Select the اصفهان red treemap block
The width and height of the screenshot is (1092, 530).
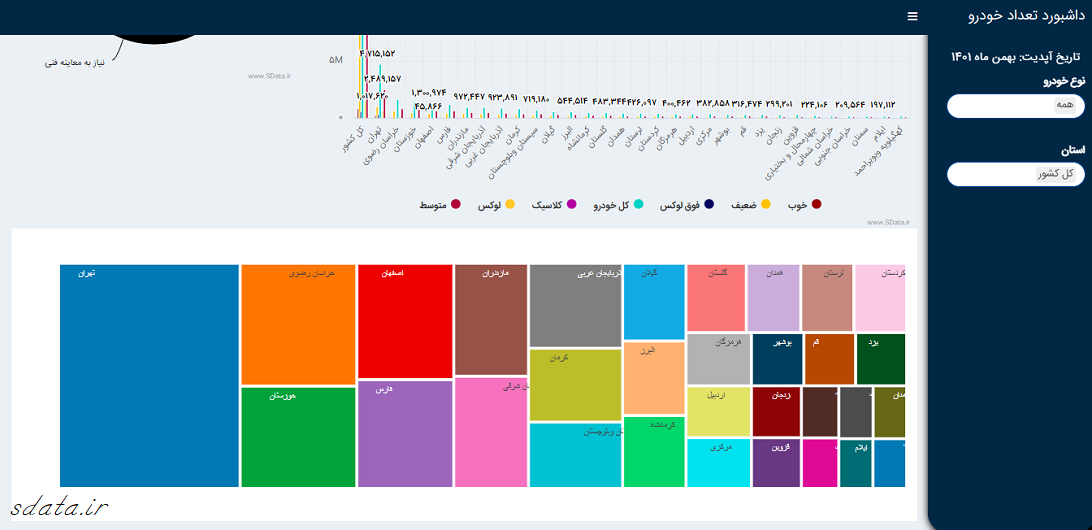pyautogui.click(x=405, y=321)
